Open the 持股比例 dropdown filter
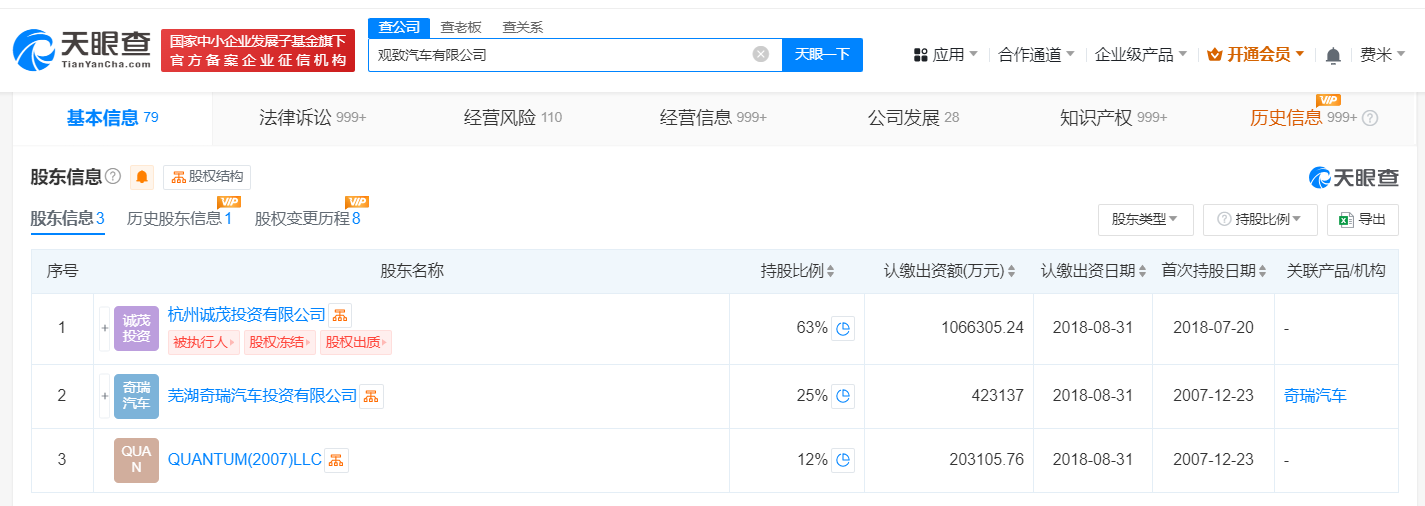This screenshot has height=506, width=1425. (x=1259, y=219)
